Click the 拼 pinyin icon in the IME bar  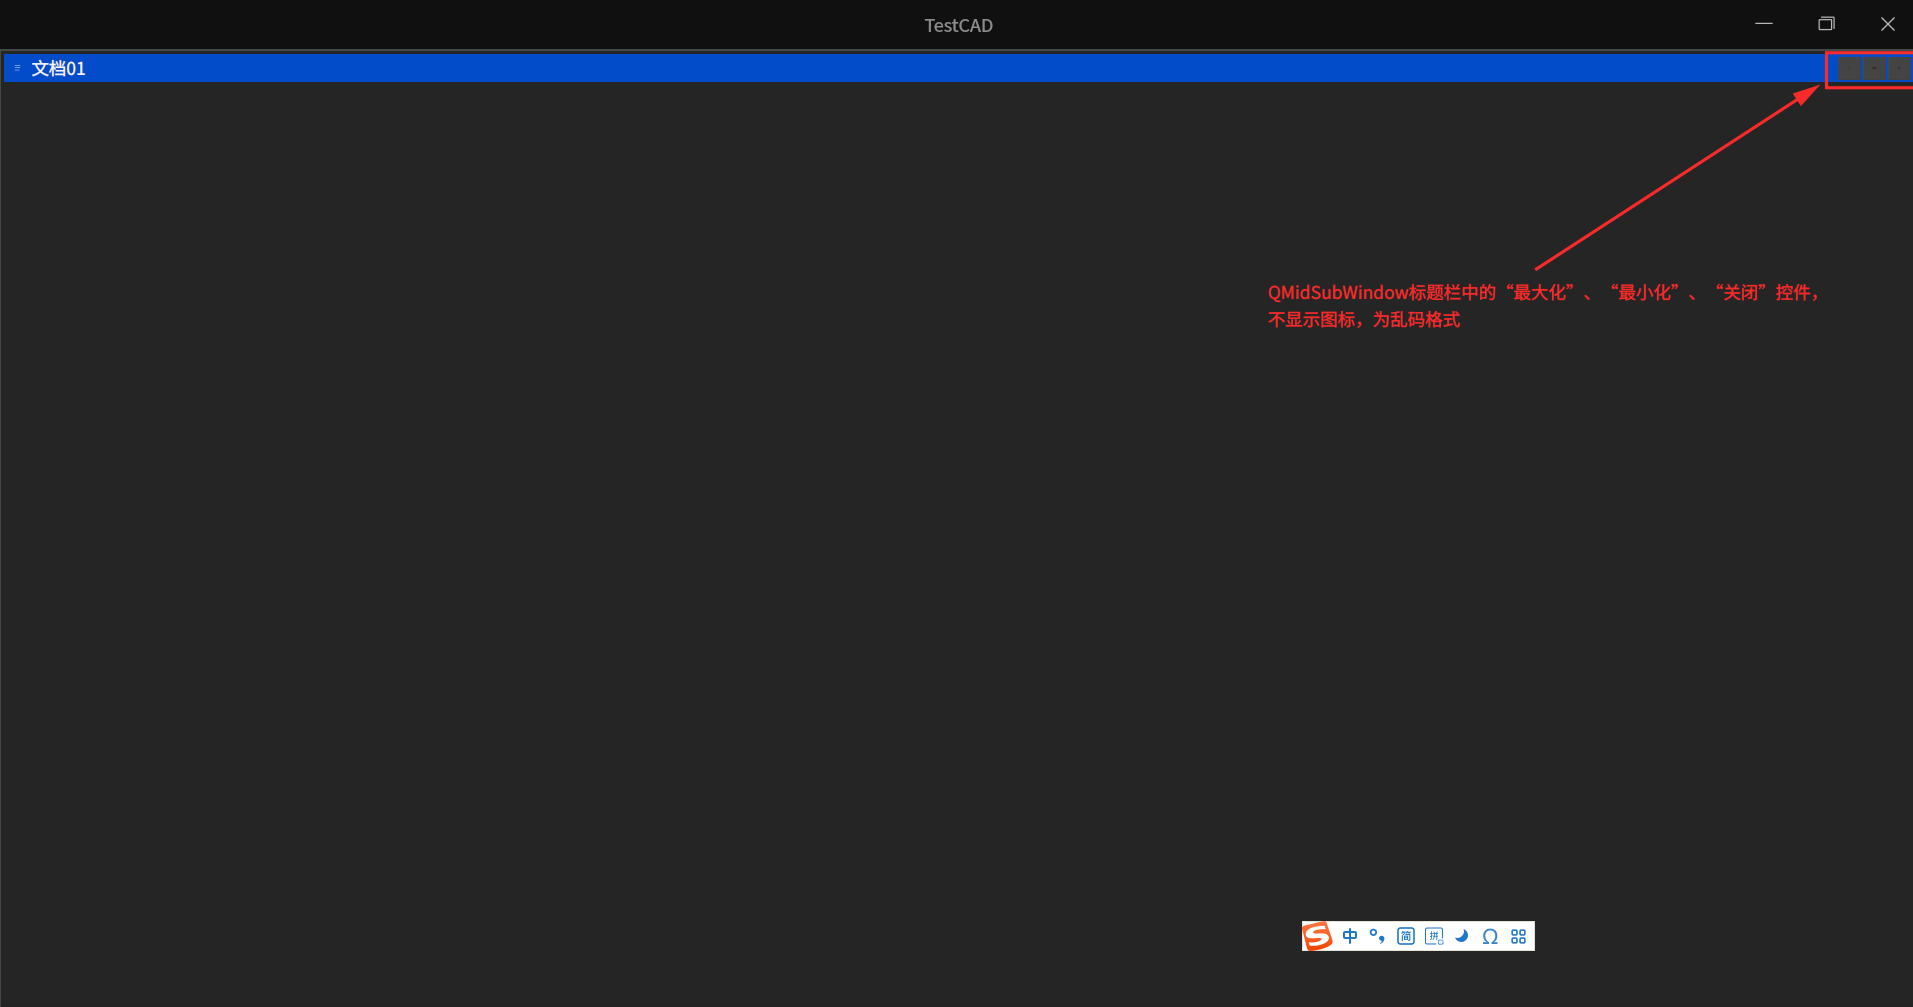click(1434, 936)
